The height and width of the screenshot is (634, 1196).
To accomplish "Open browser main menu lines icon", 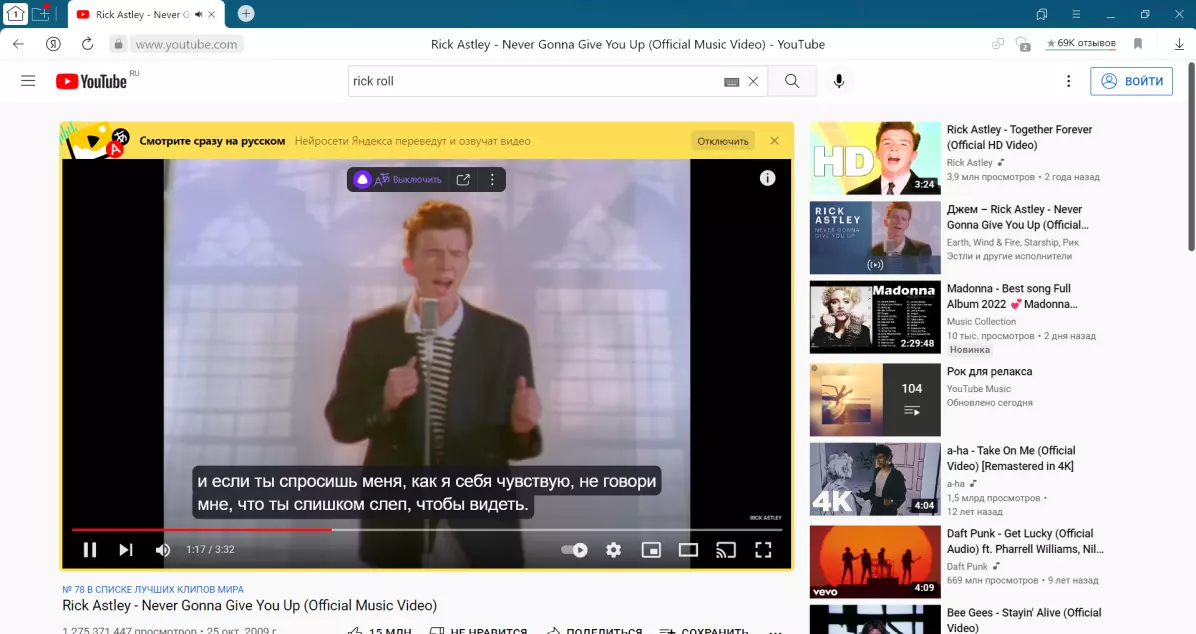I will tap(1076, 14).
